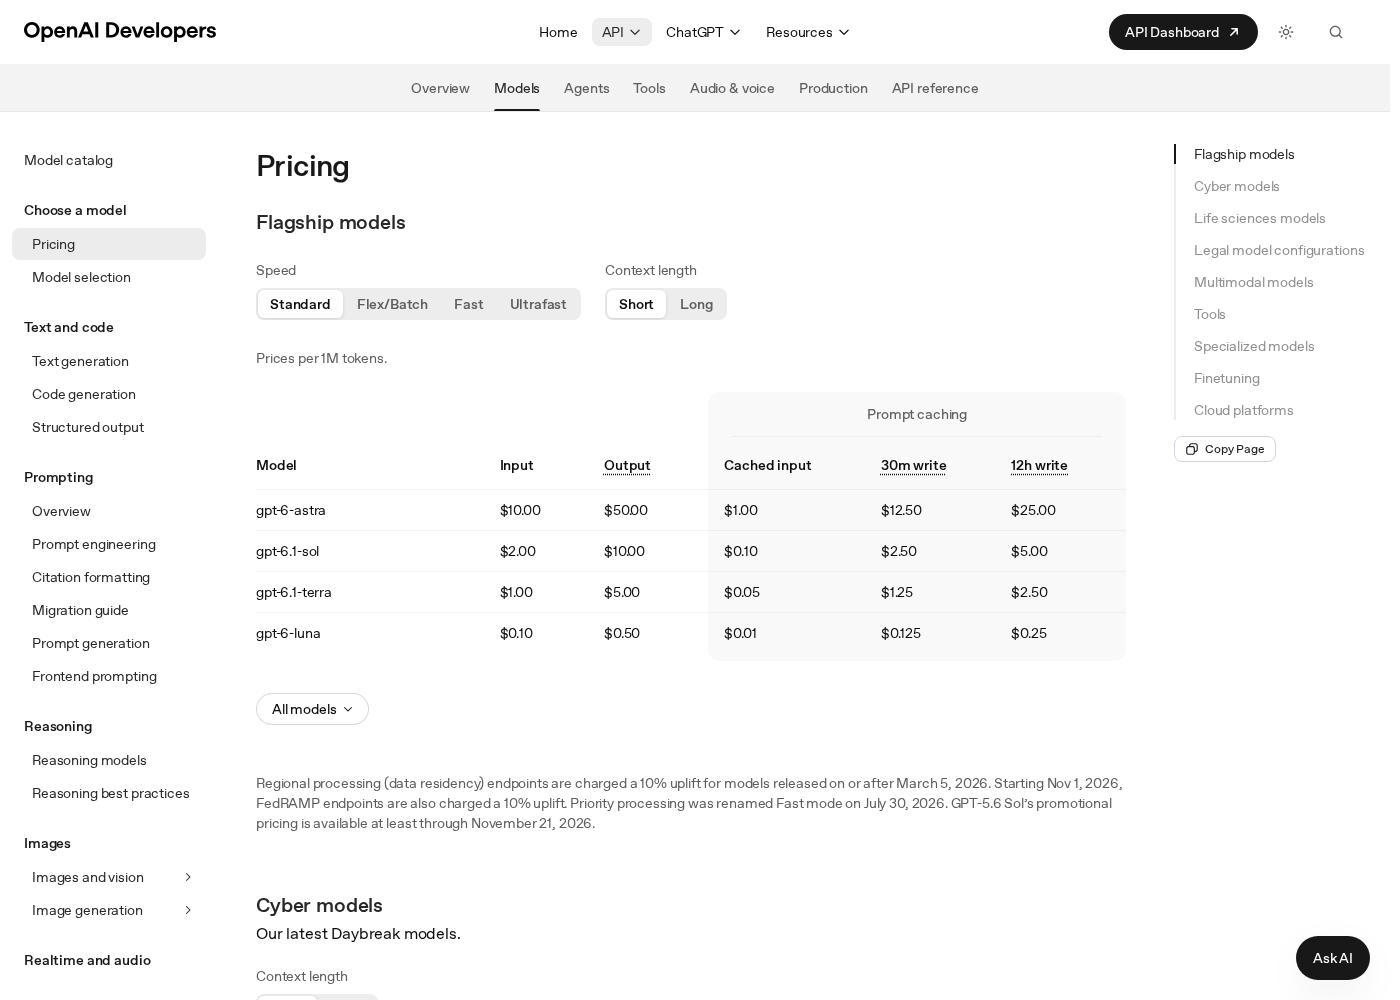
Task: Go to OpenAI Developers homepage logo
Action: pyautogui.click(x=120, y=31)
